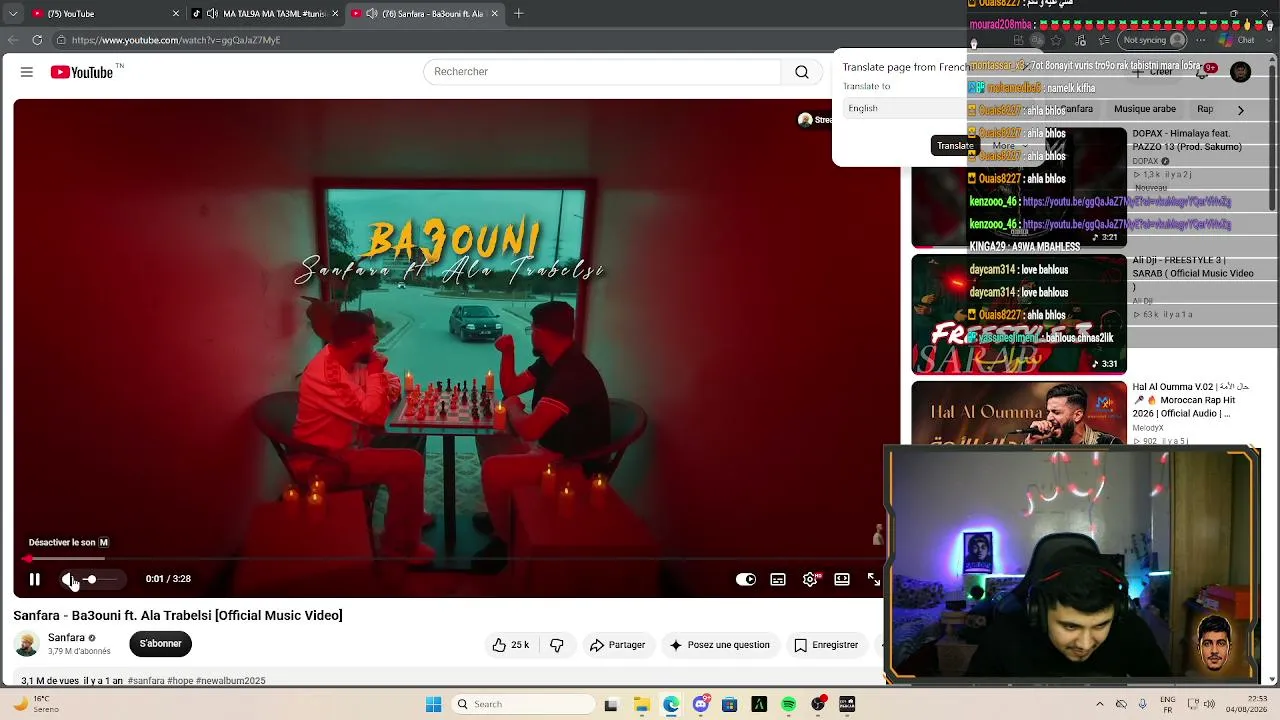Subscribe with the S'abonner button
This screenshot has width=1280, height=720.
coord(160,644)
